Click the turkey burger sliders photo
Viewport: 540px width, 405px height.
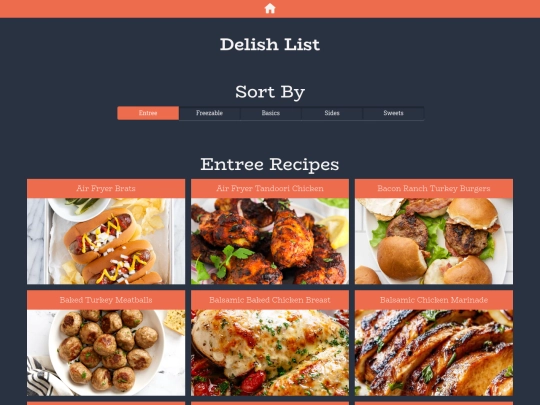434,241
